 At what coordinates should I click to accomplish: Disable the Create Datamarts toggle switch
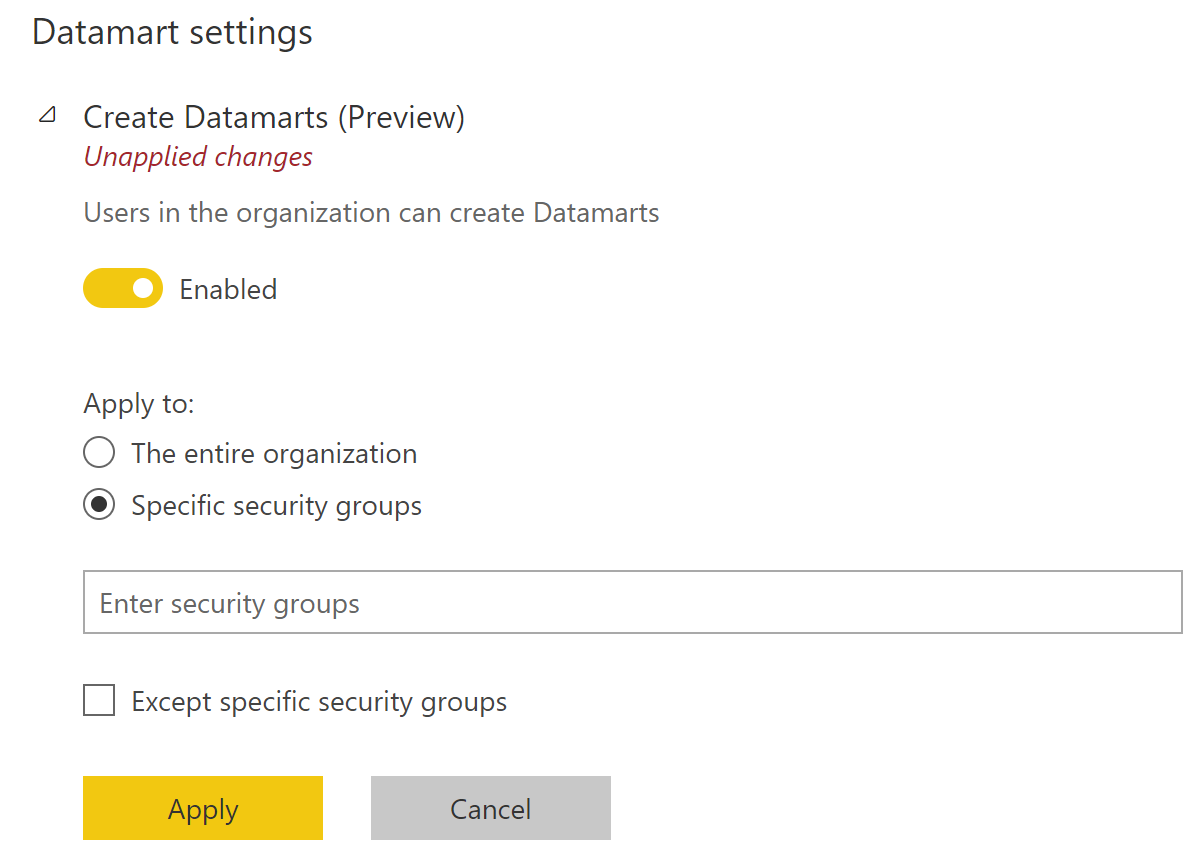tap(122, 288)
